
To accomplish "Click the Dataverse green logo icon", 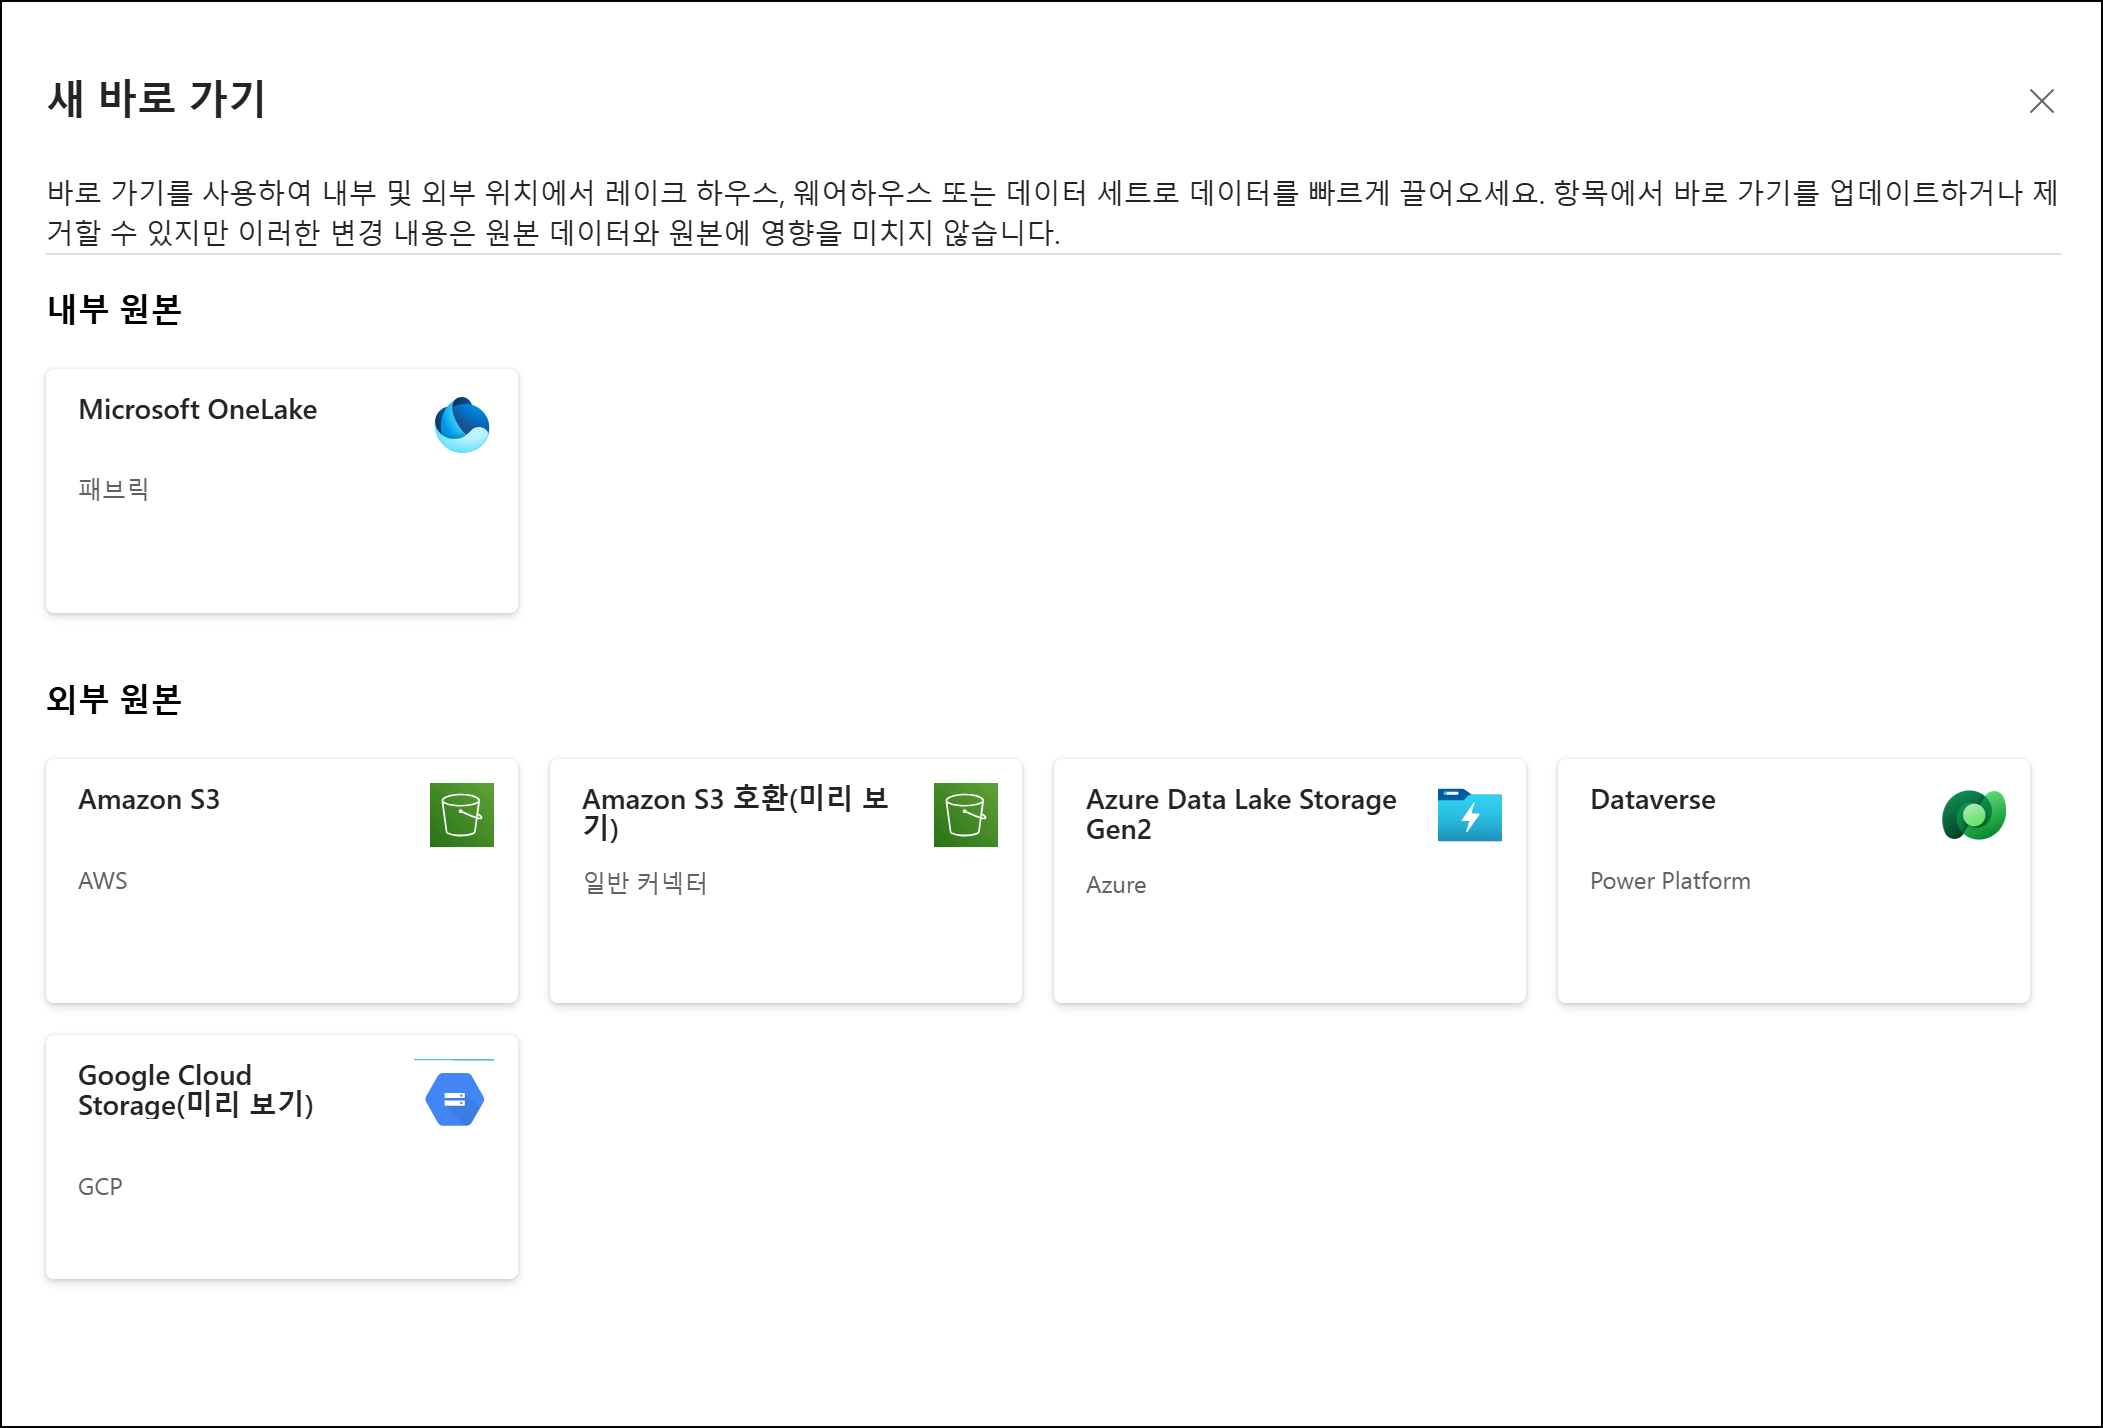I will pyautogui.click(x=1973, y=815).
